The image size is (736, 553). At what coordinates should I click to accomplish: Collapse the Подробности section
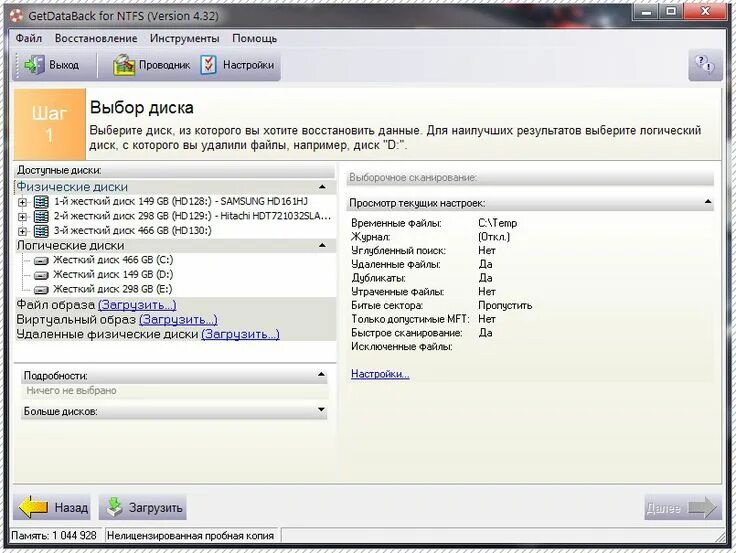[321, 375]
